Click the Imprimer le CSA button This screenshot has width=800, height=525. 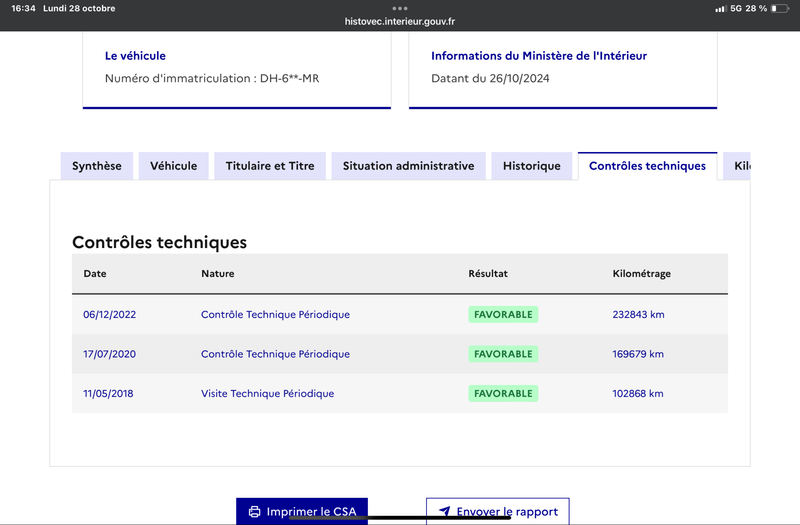pyautogui.click(x=302, y=511)
